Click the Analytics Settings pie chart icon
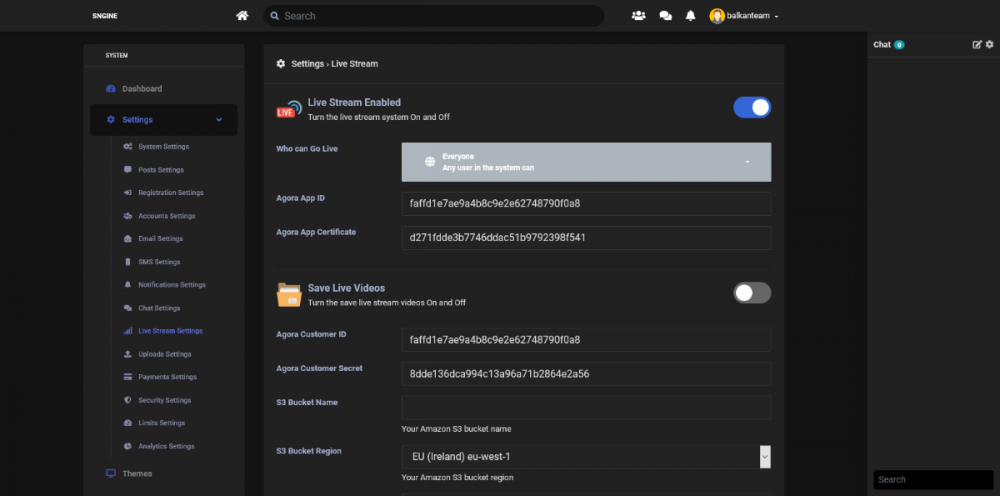1000x496 pixels. (x=128, y=446)
